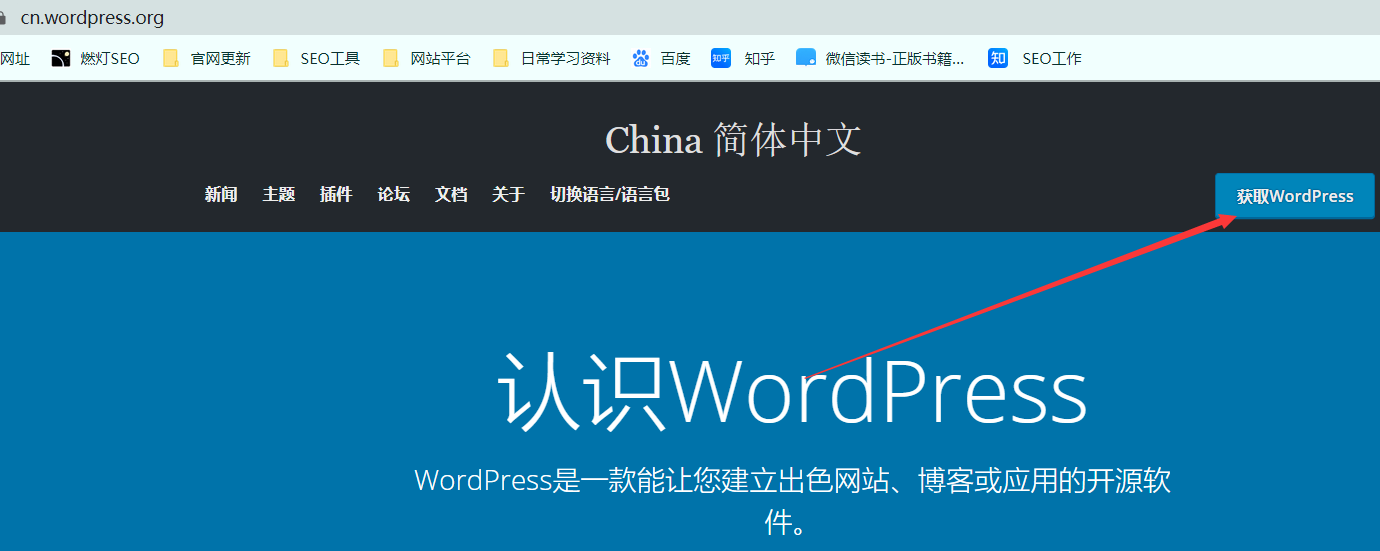Click the 知乎 bookmark icon
Screen dimensions: 1380x551
721,58
